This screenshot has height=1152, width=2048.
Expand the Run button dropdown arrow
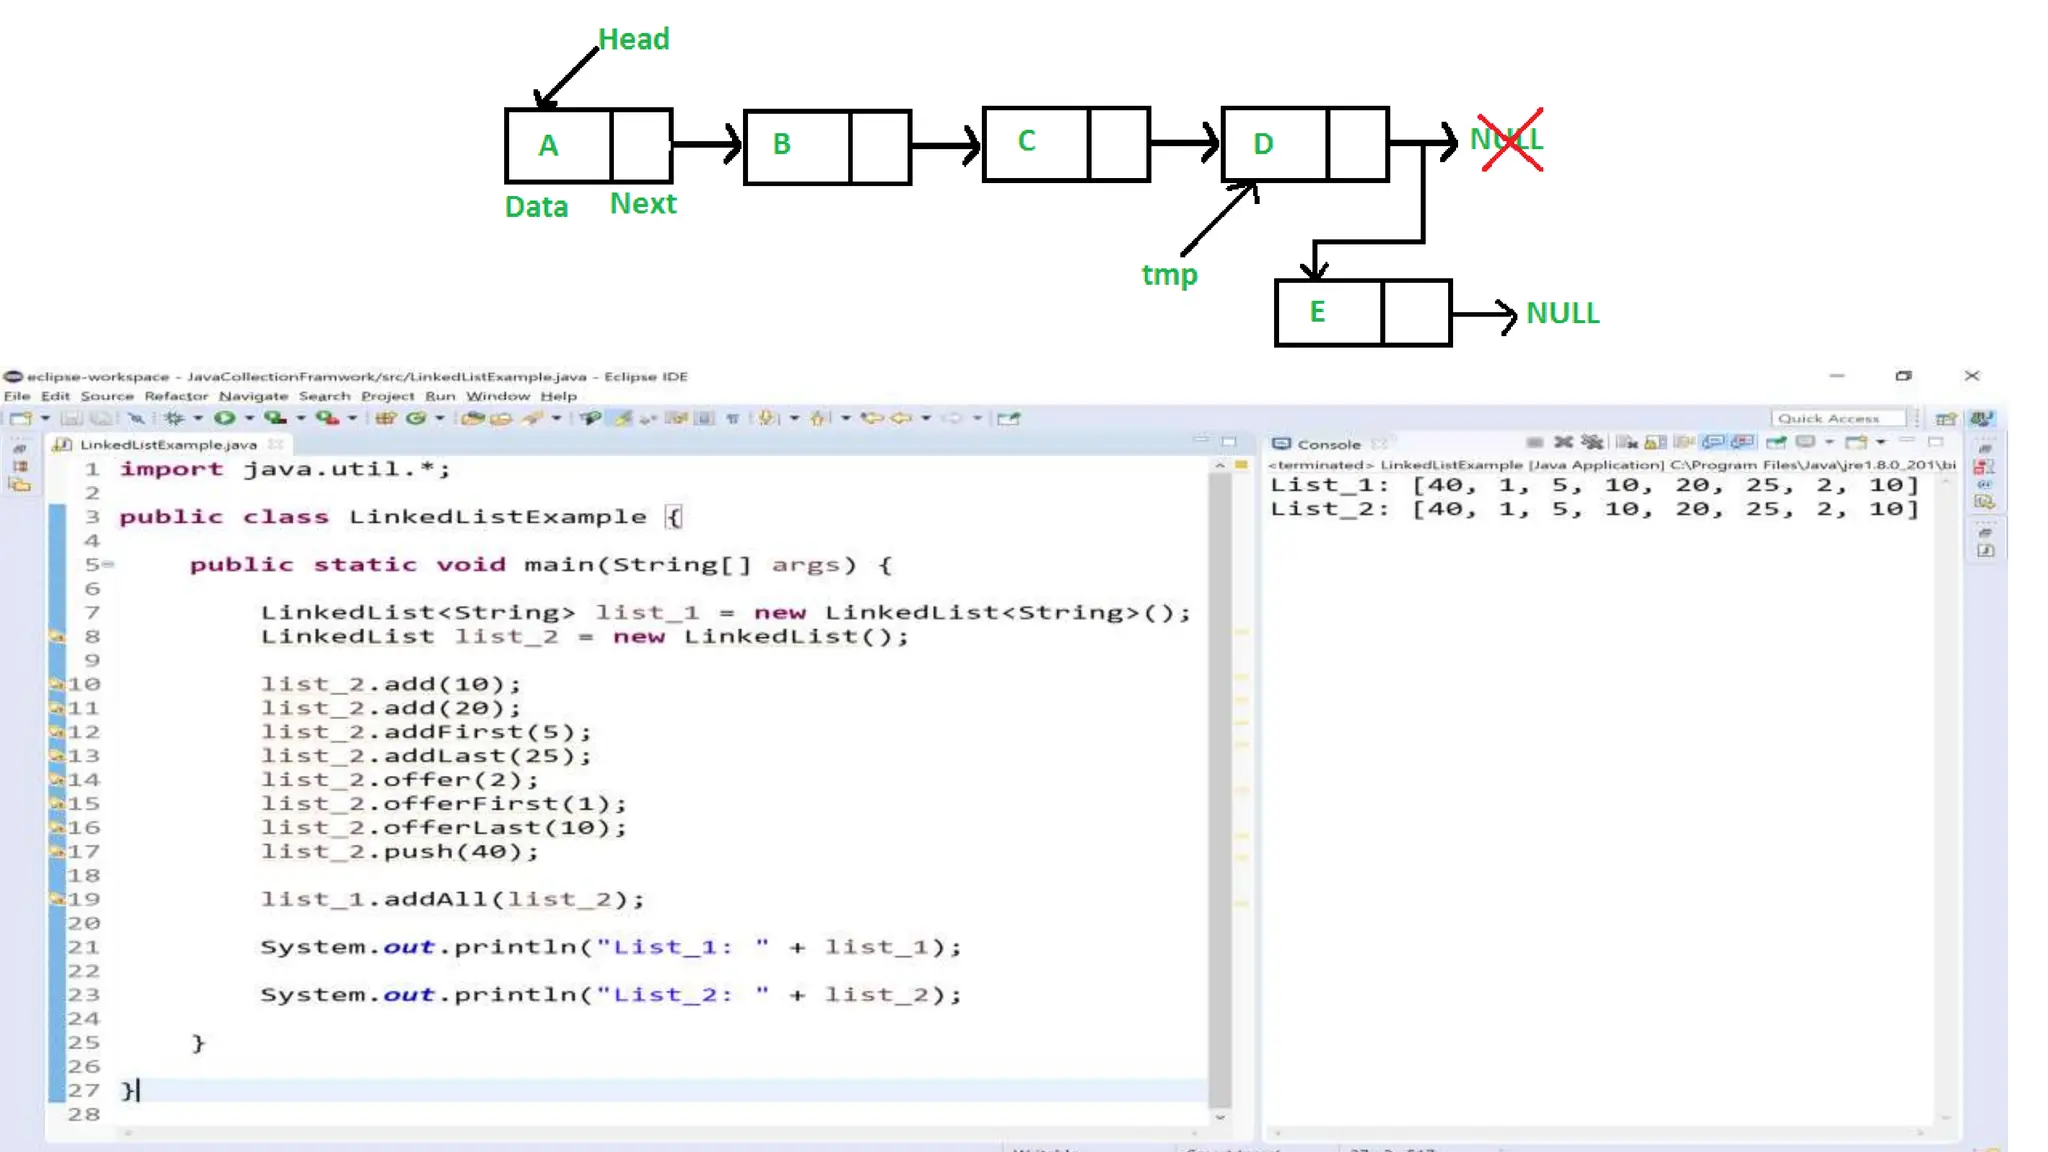pos(249,418)
